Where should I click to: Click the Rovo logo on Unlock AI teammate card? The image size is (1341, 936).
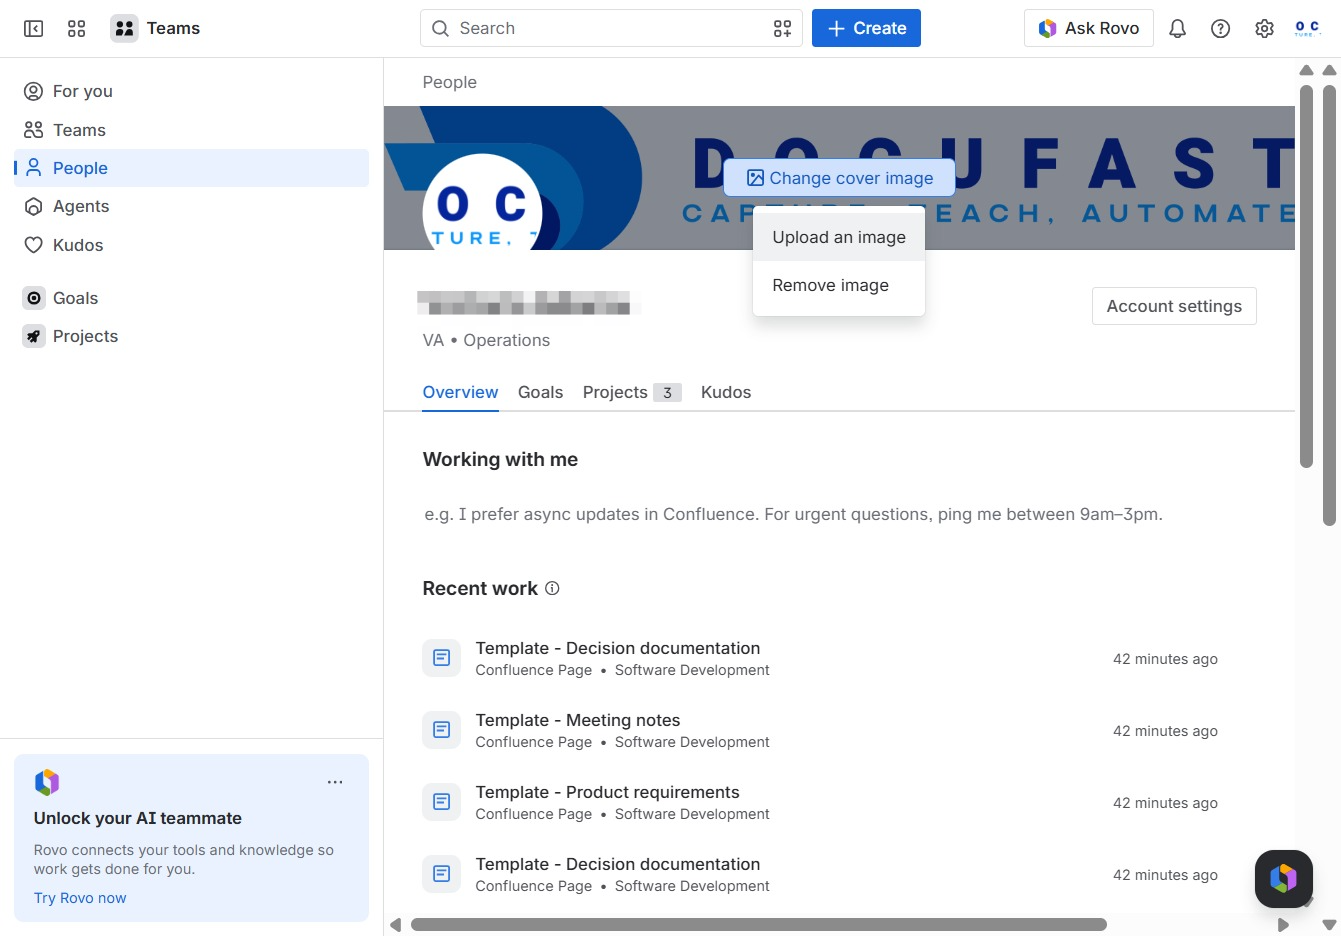(47, 782)
